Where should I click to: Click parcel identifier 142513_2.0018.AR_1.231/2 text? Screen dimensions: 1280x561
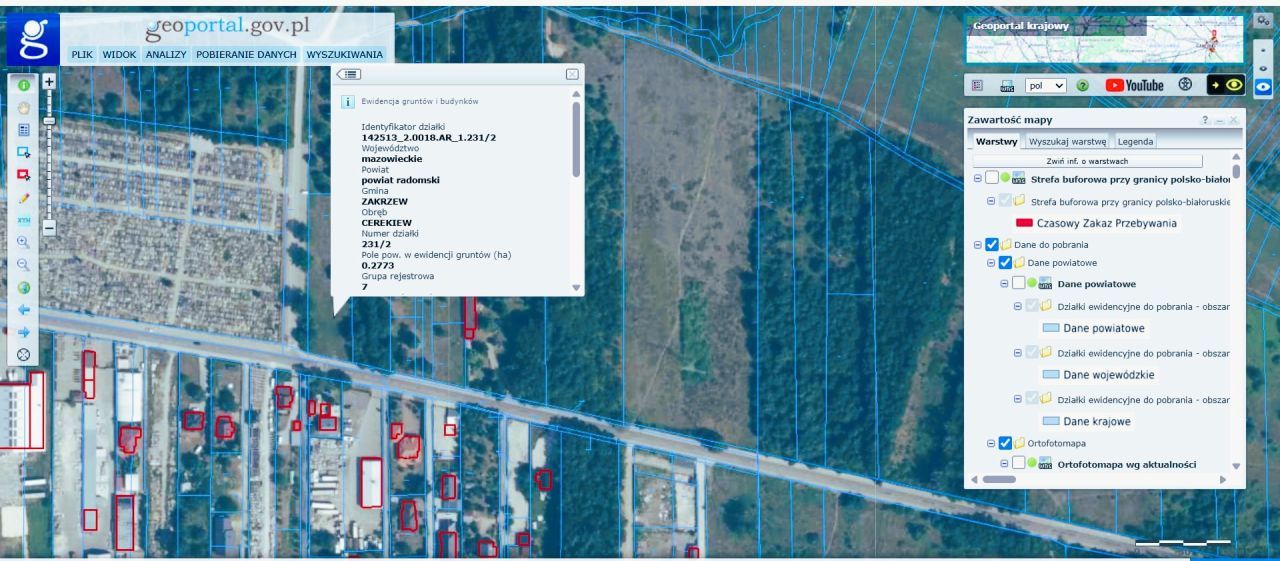point(431,137)
